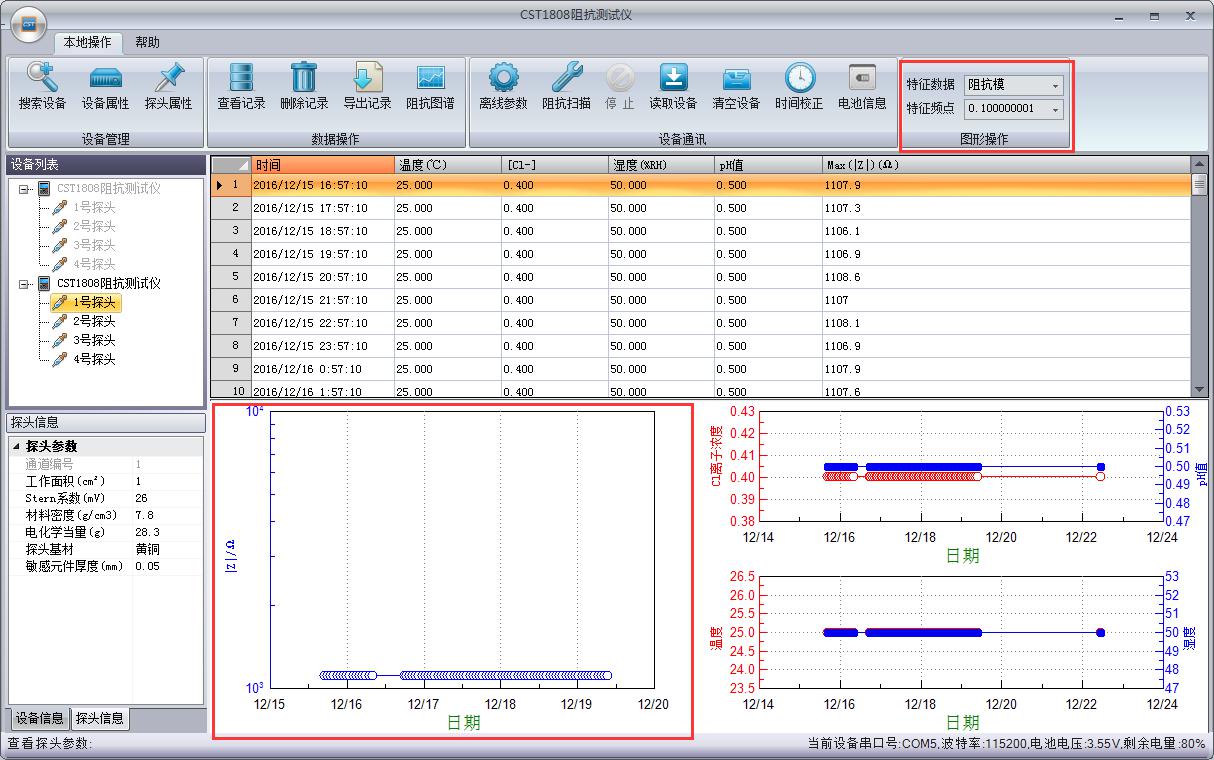Click the serial port status bar text
The image size is (1214, 760).
click(x=1006, y=743)
